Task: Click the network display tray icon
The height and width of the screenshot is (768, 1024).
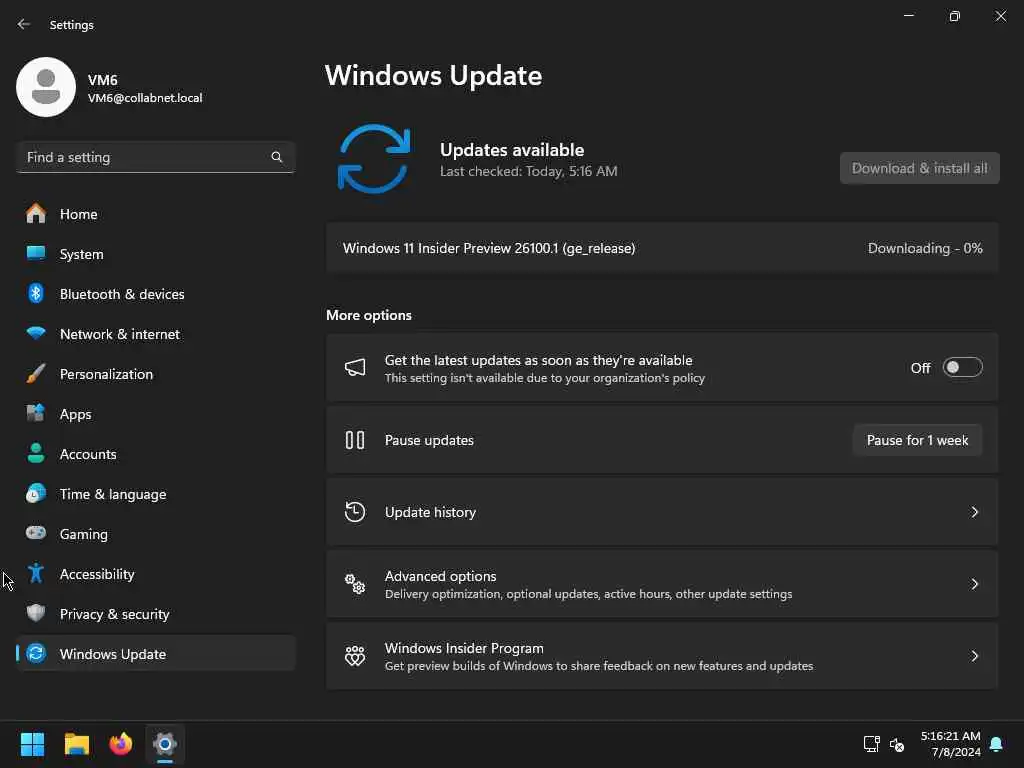Action: pyautogui.click(x=871, y=744)
